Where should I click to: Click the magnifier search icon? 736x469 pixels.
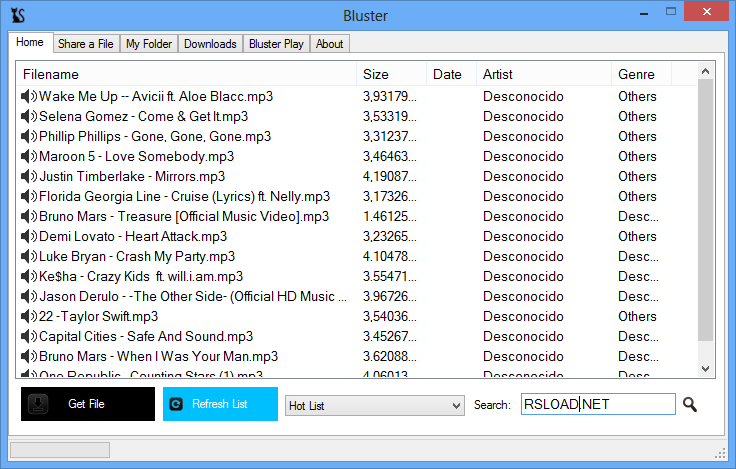[x=690, y=404]
